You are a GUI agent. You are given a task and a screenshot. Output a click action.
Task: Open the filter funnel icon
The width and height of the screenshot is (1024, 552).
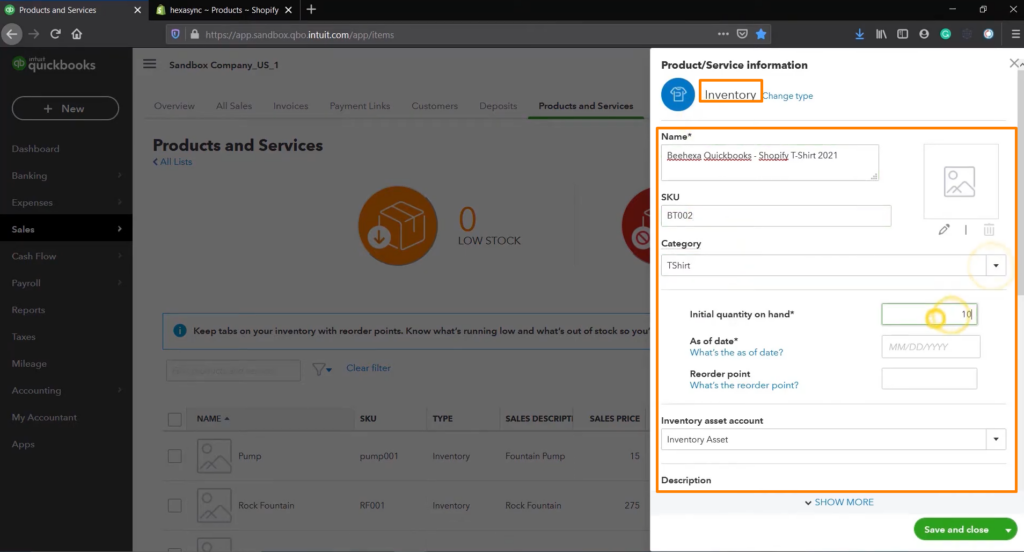321,370
